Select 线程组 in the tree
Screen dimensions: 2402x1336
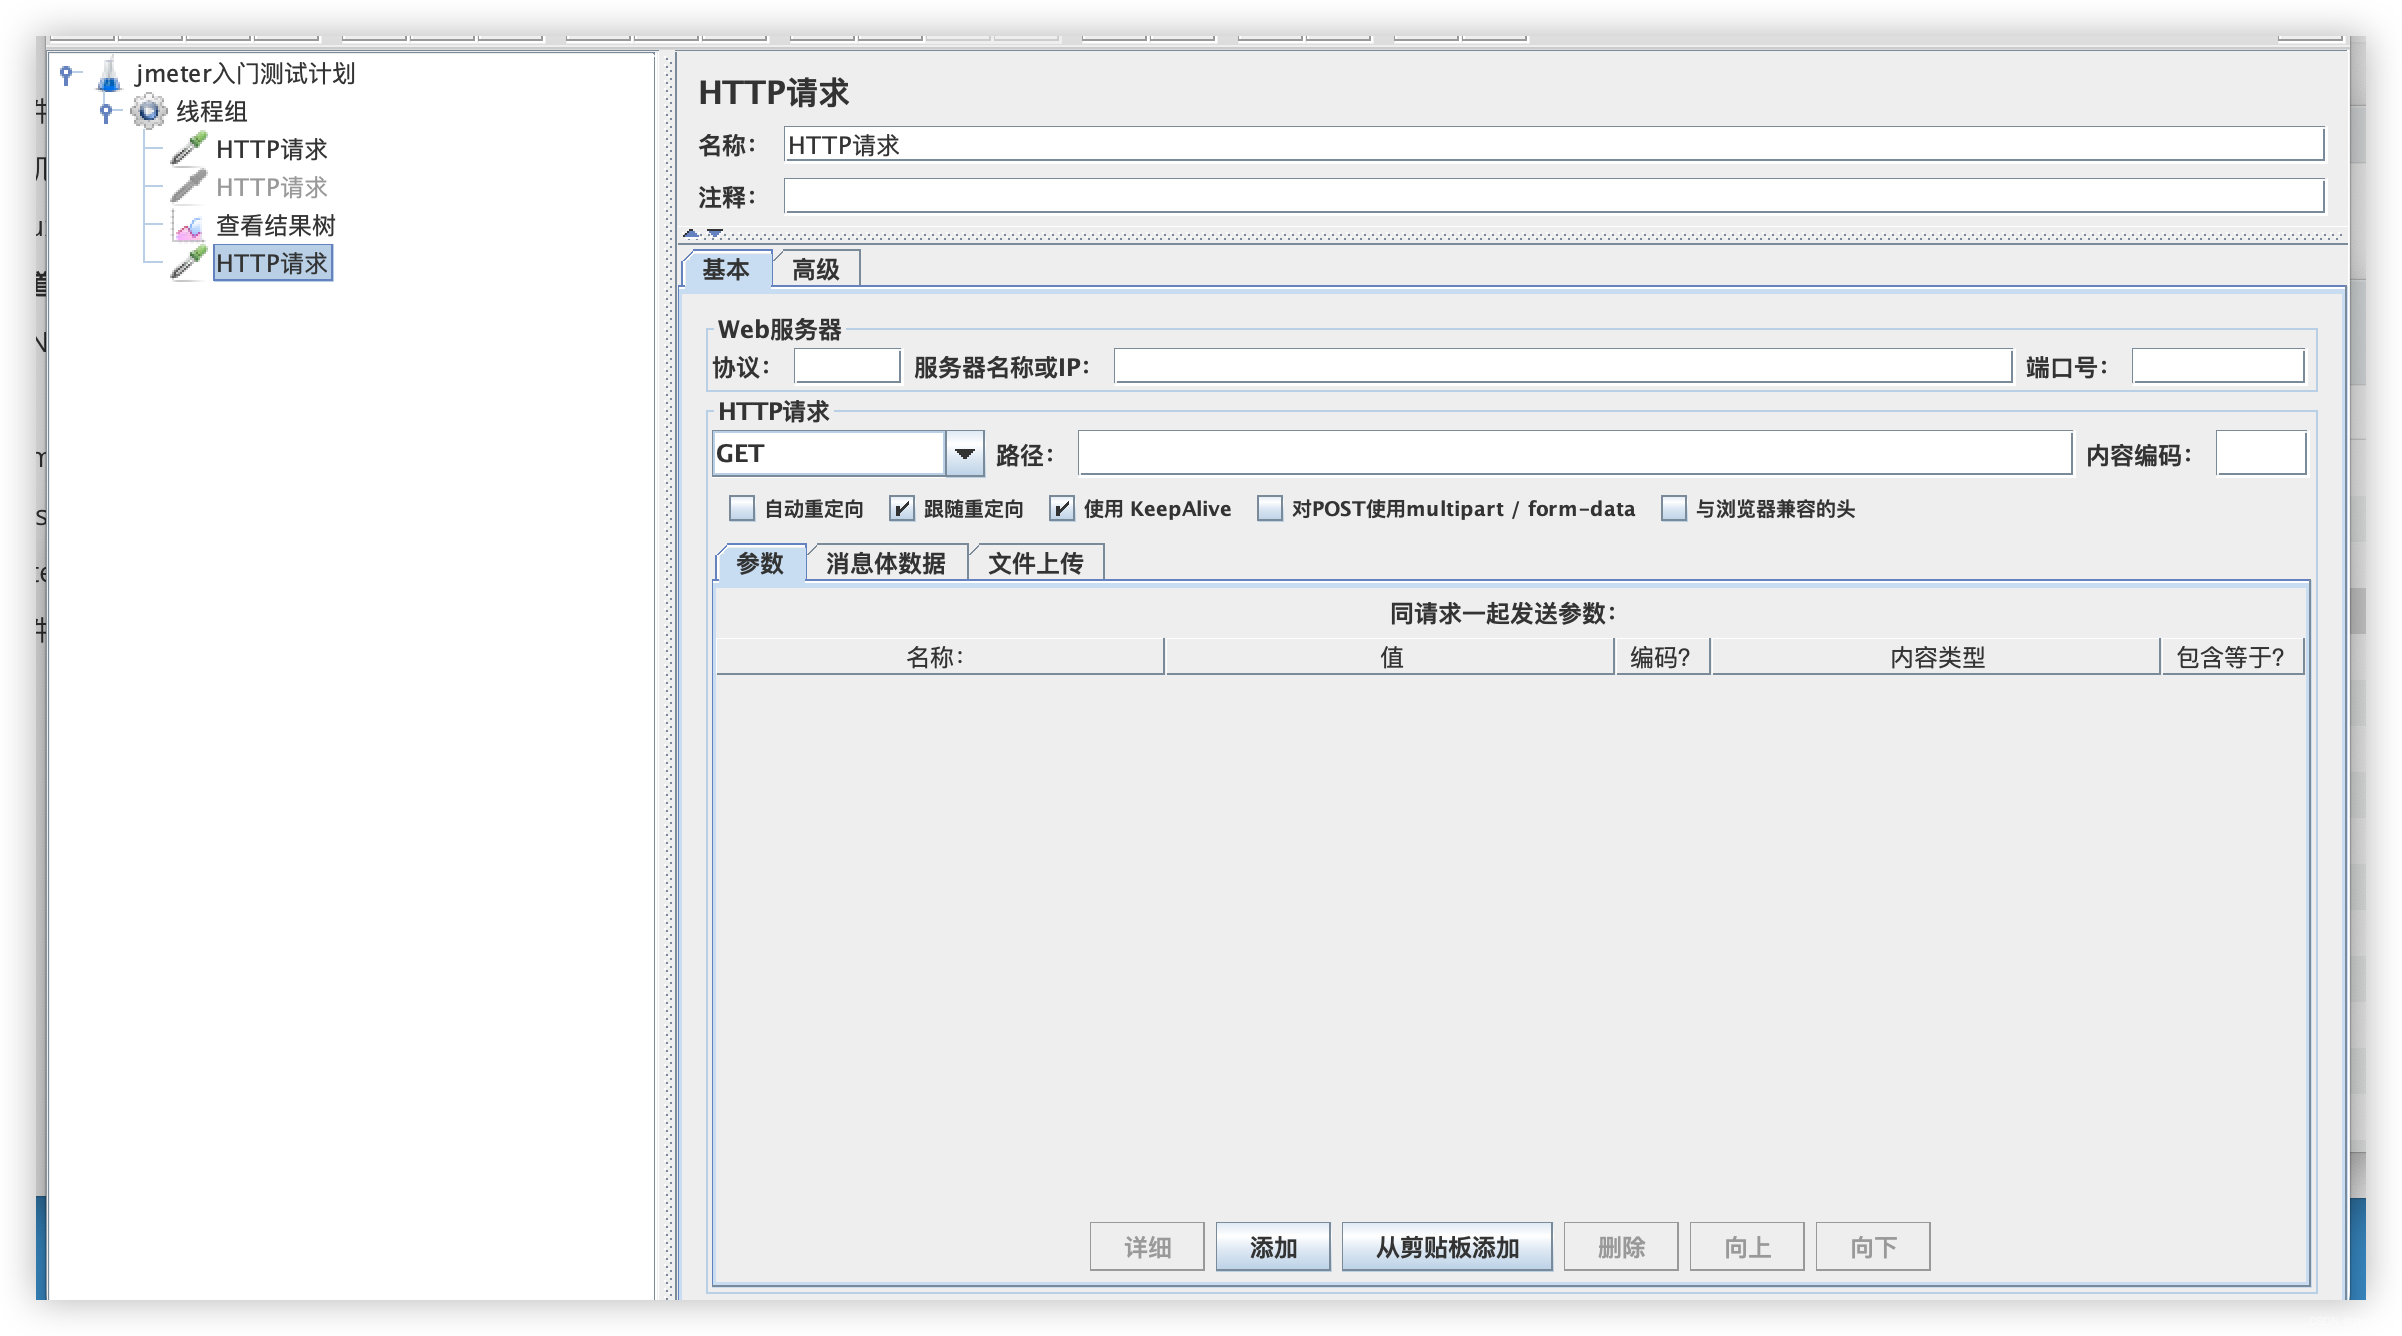(211, 112)
